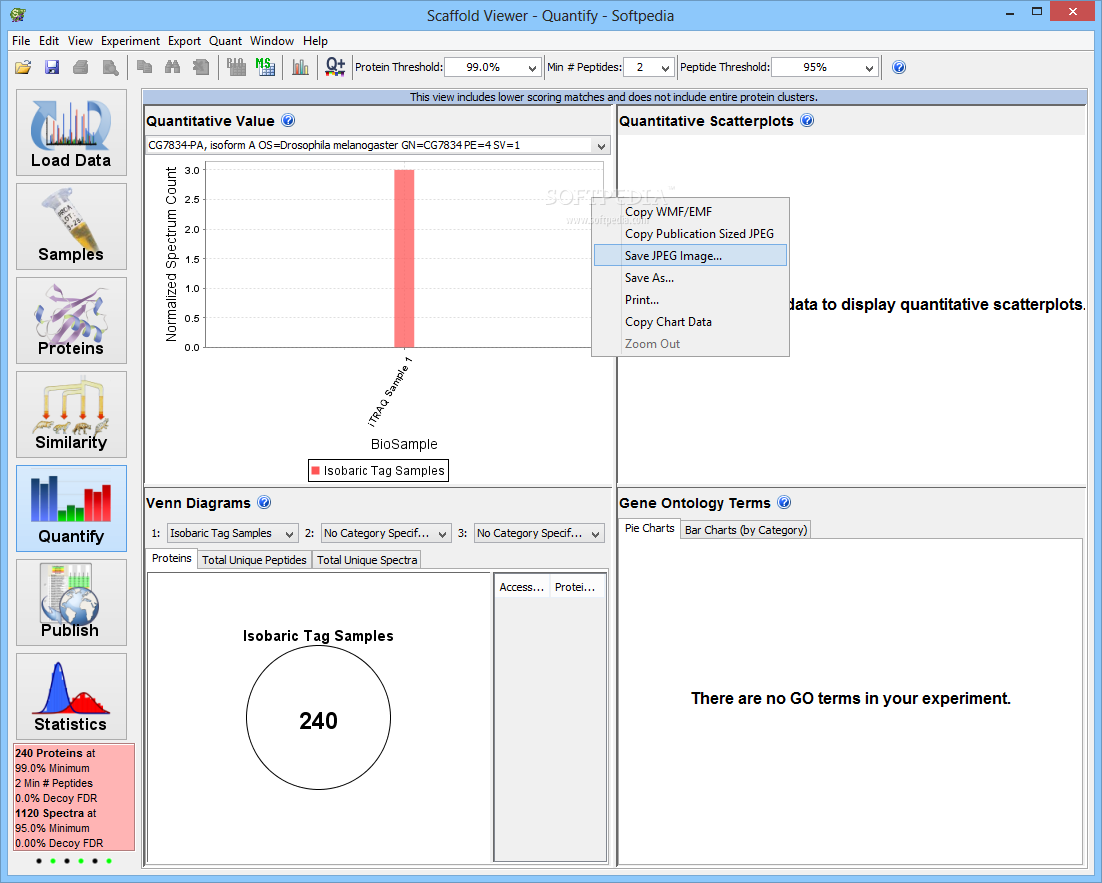Open the Window menu
The image size is (1102, 883).
click(272, 41)
